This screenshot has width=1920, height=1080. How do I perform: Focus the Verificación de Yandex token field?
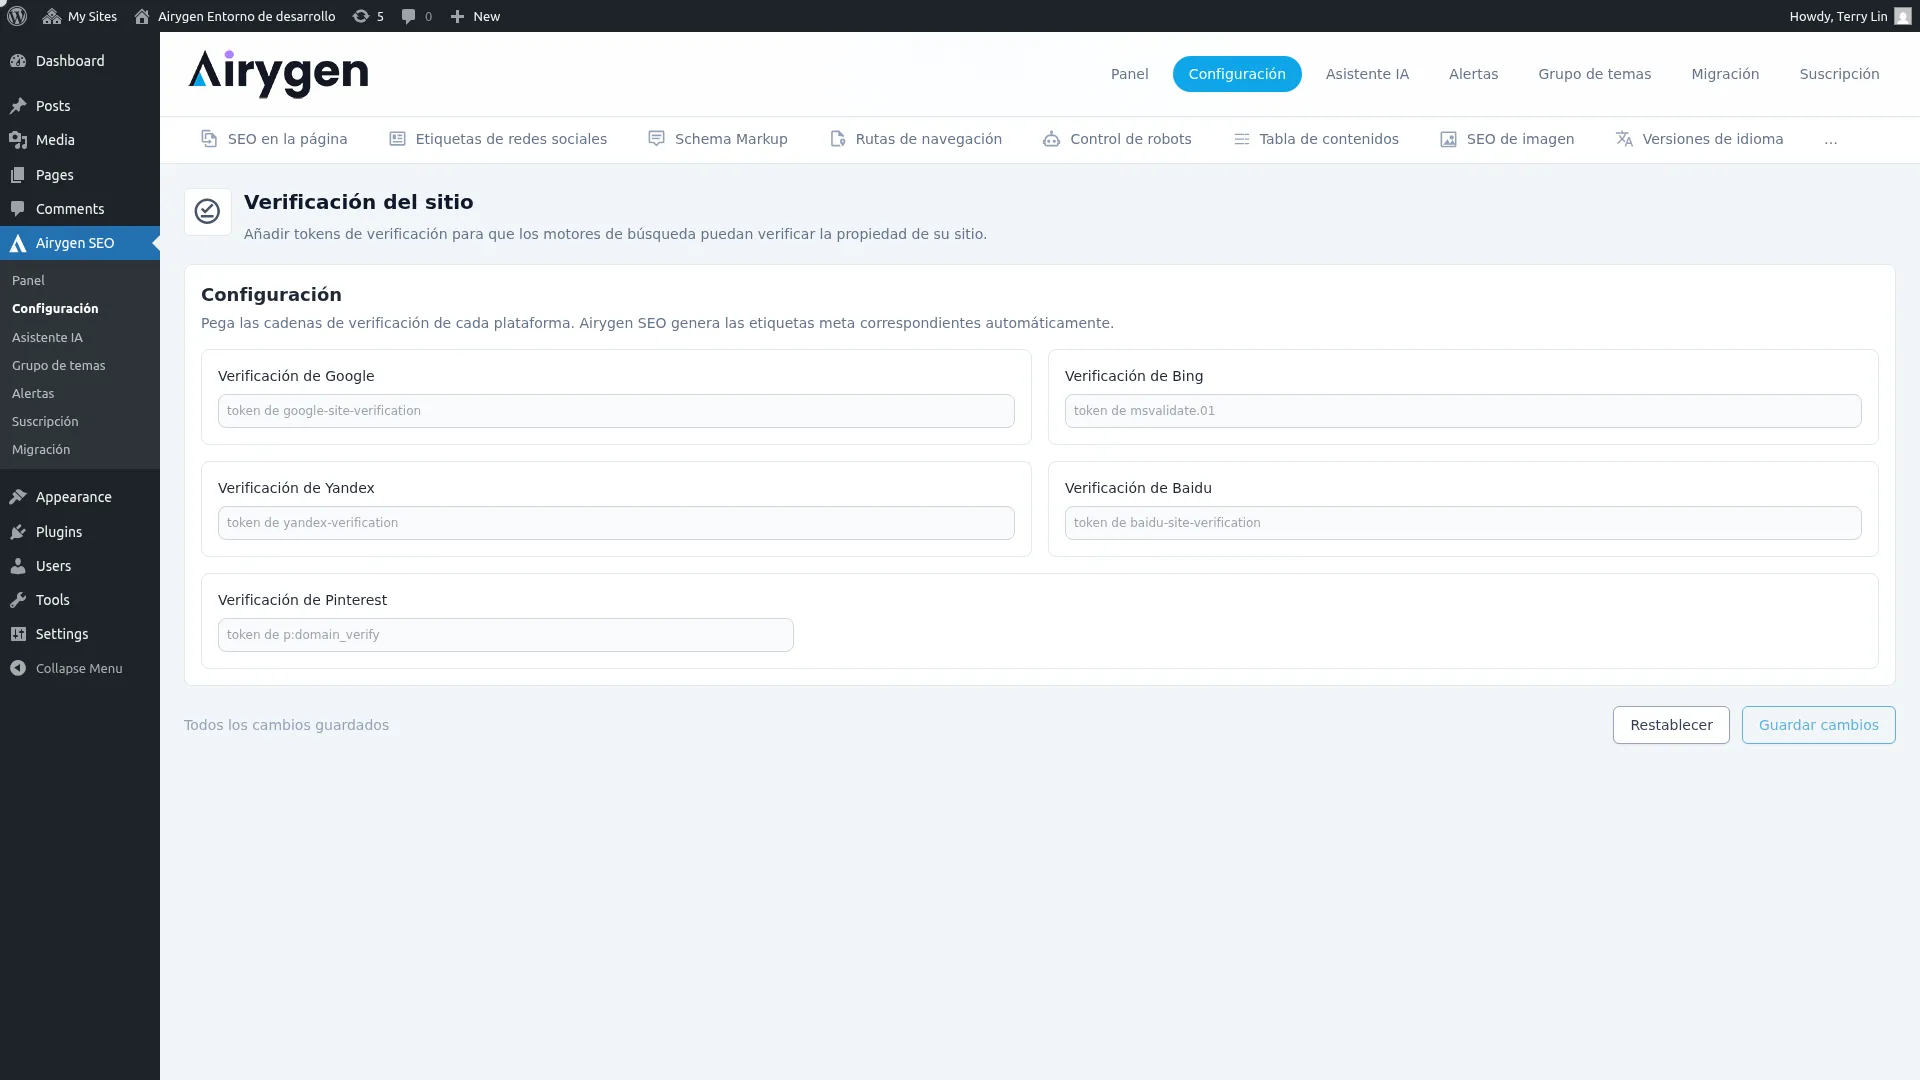[x=616, y=523]
